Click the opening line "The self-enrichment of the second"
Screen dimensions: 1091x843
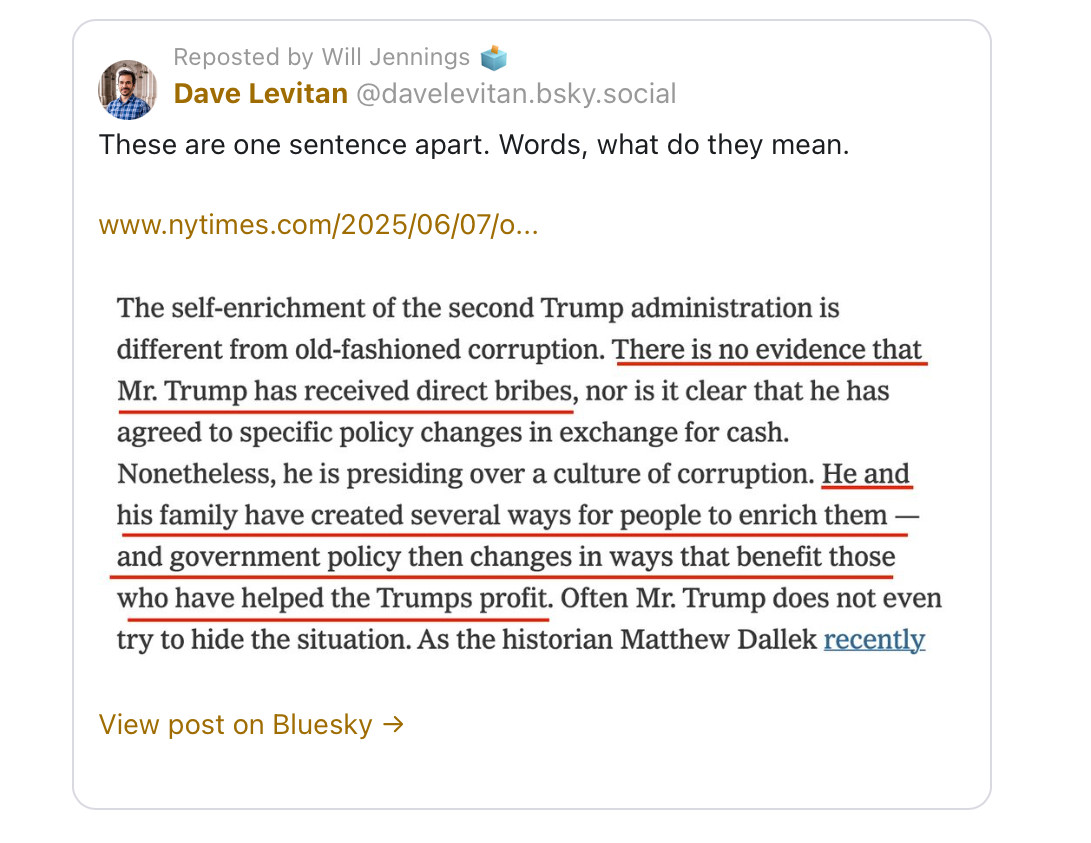370,308
